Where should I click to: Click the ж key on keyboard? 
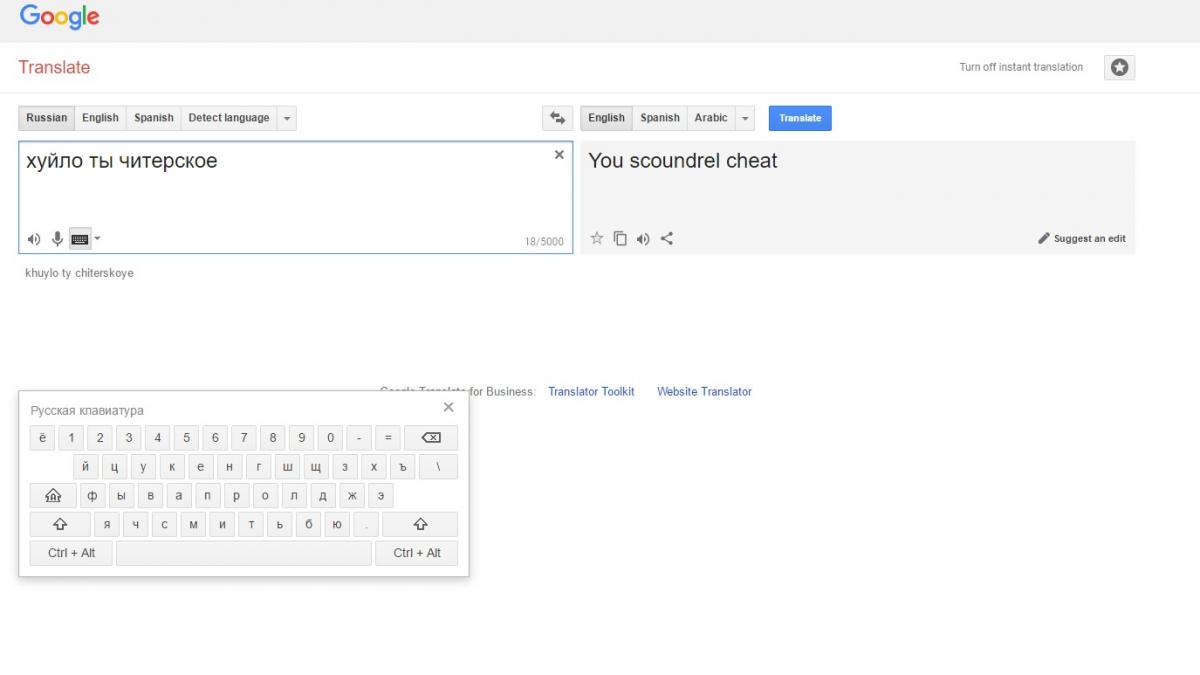coord(352,496)
